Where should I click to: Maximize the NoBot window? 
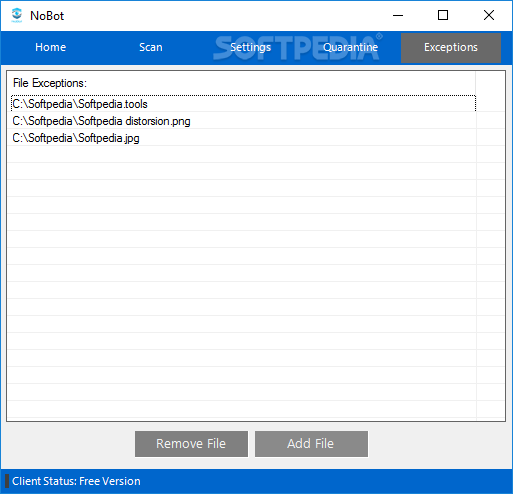pos(443,15)
